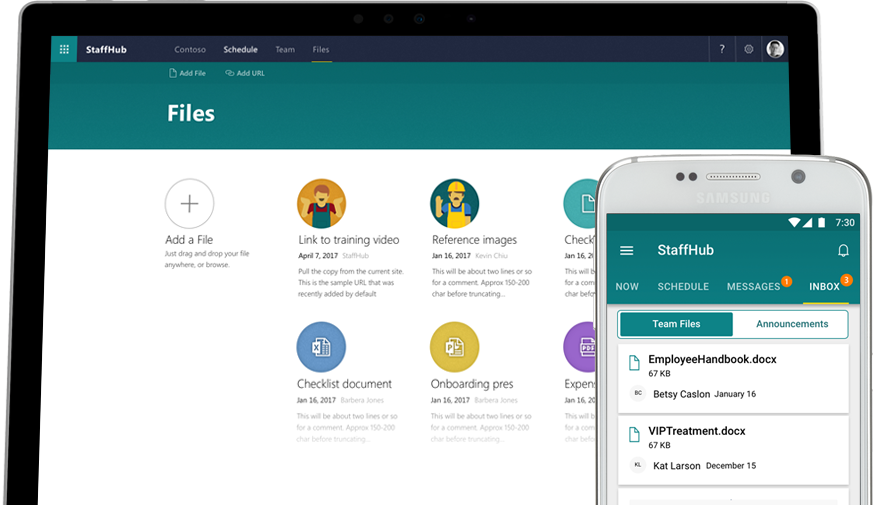
Task: Toggle to the Announcements segment
Action: pos(791,324)
